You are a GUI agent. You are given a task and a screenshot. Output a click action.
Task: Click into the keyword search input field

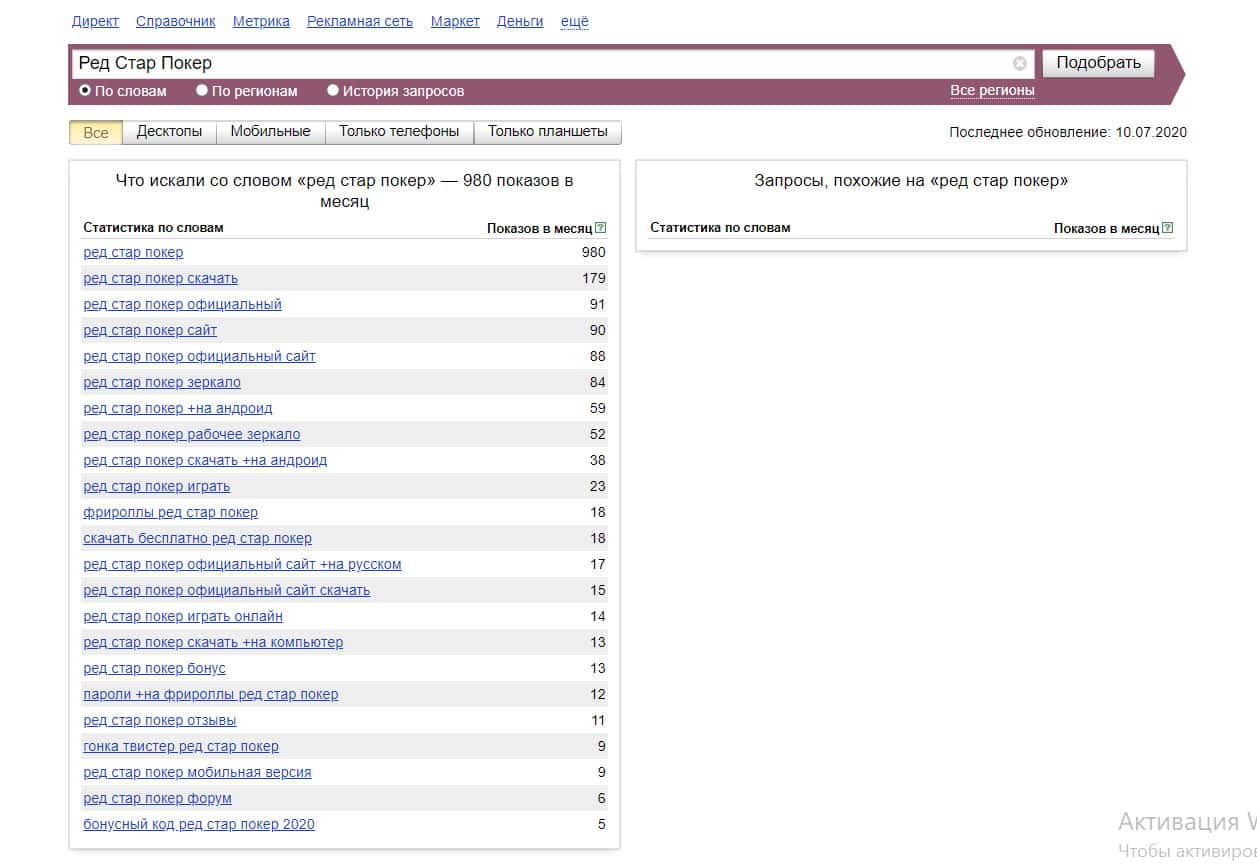(x=540, y=64)
